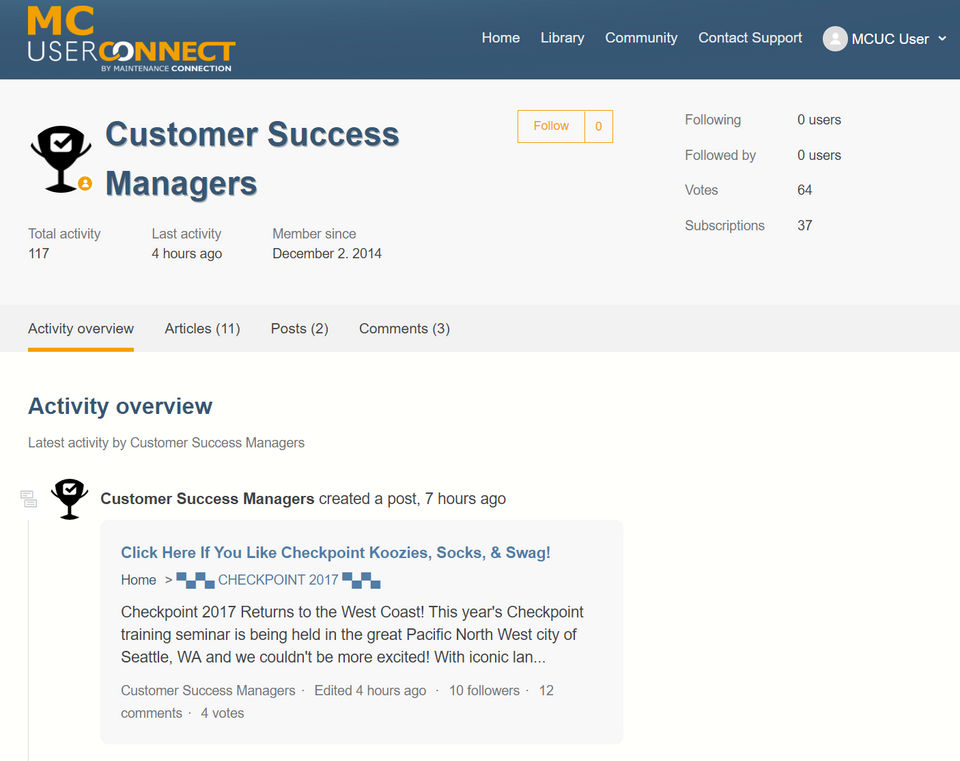The height and width of the screenshot is (761, 960).
Task: Click the Votes value 64
Action: (804, 190)
